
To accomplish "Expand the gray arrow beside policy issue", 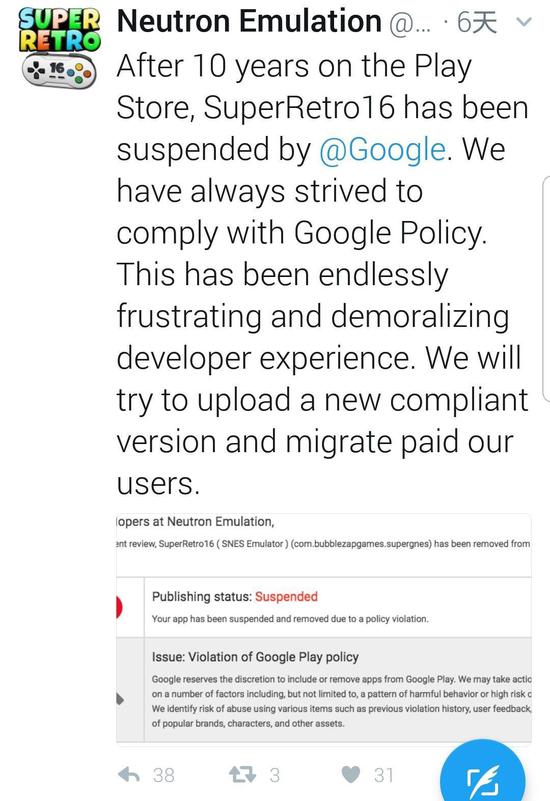I will [120, 699].
